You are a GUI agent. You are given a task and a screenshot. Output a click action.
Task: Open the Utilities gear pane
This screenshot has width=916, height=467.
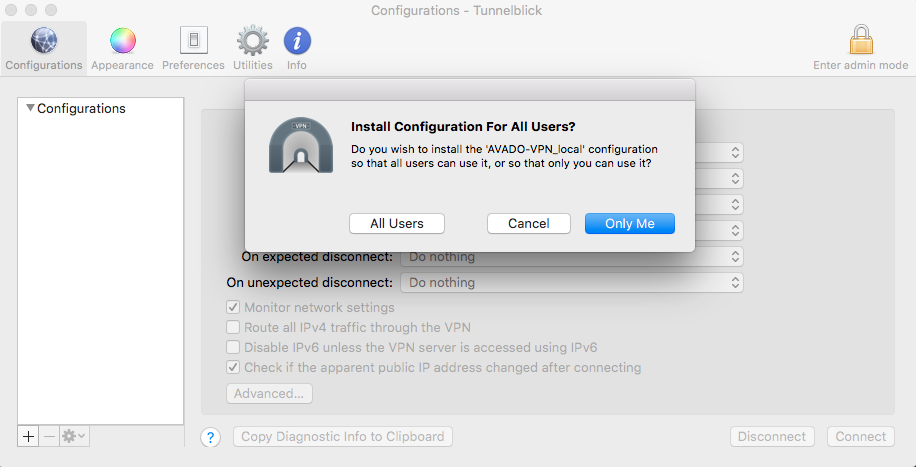pos(252,48)
